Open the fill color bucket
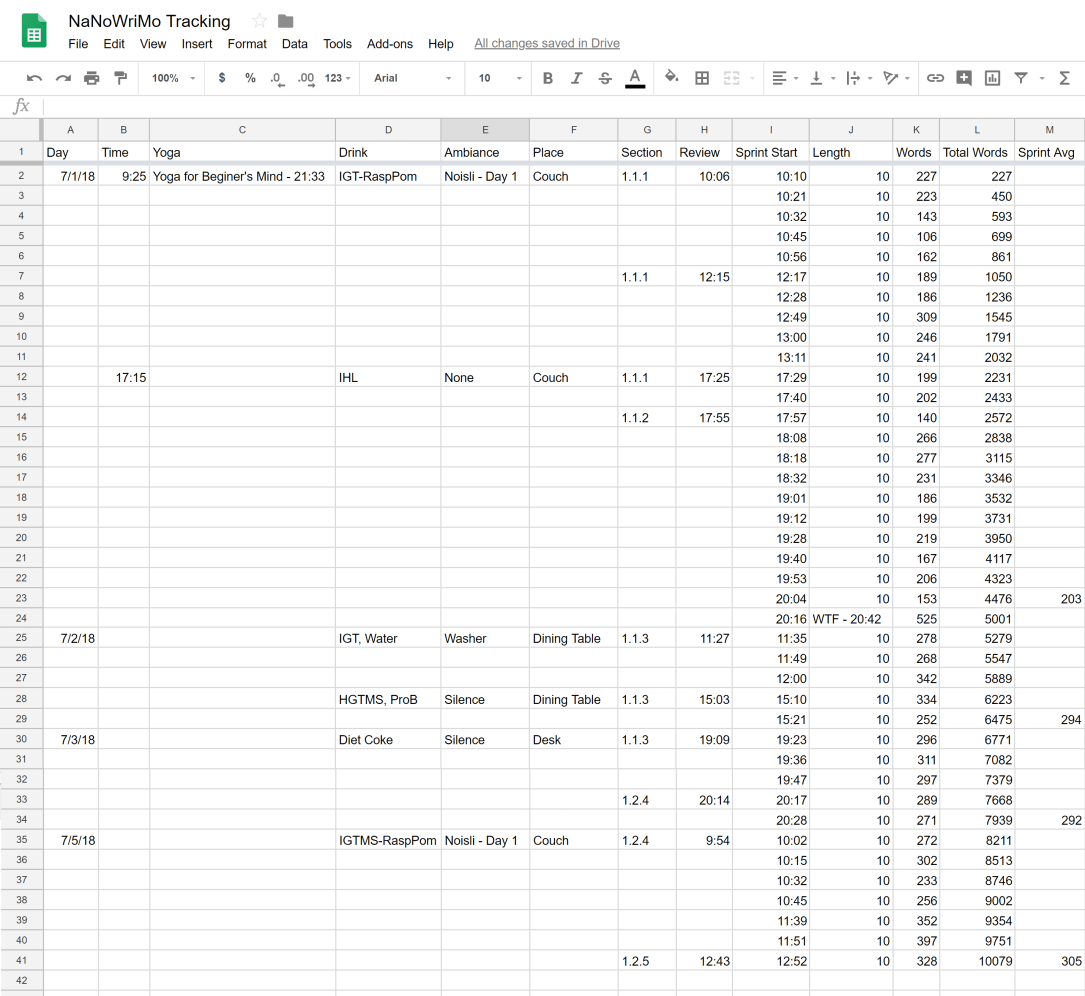 pyautogui.click(x=671, y=78)
